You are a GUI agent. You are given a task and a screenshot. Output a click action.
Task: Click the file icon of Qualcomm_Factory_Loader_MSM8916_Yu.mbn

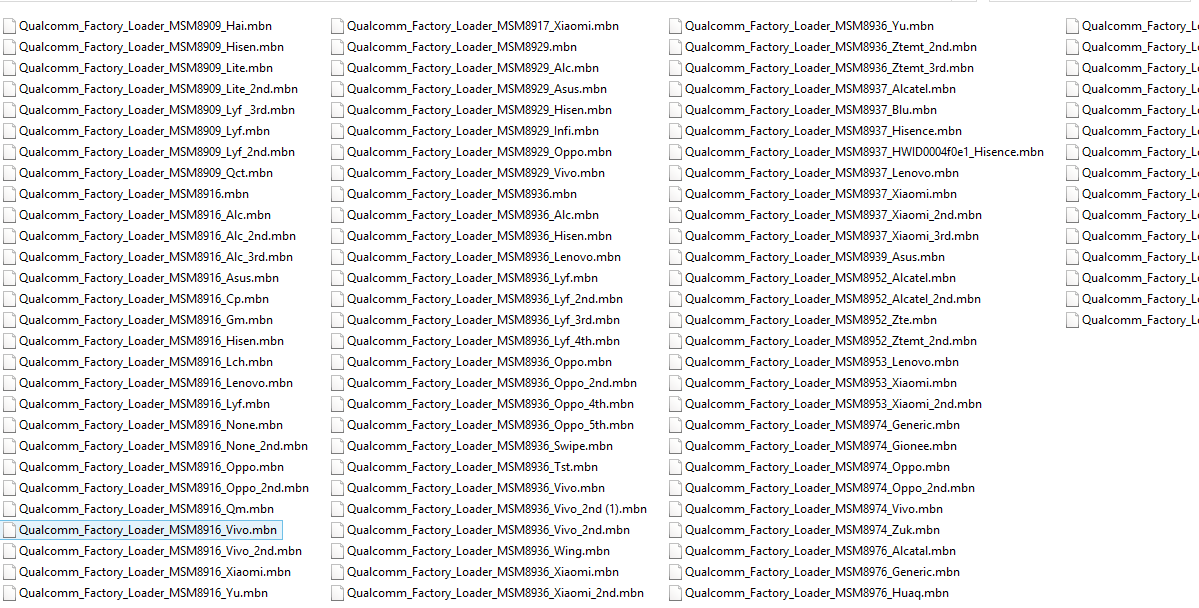point(9,592)
